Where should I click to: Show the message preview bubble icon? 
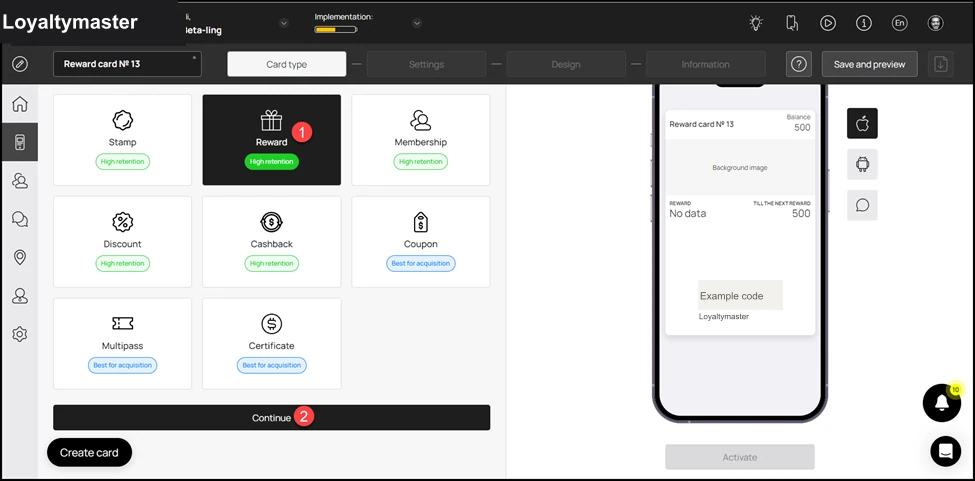pos(862,205)
